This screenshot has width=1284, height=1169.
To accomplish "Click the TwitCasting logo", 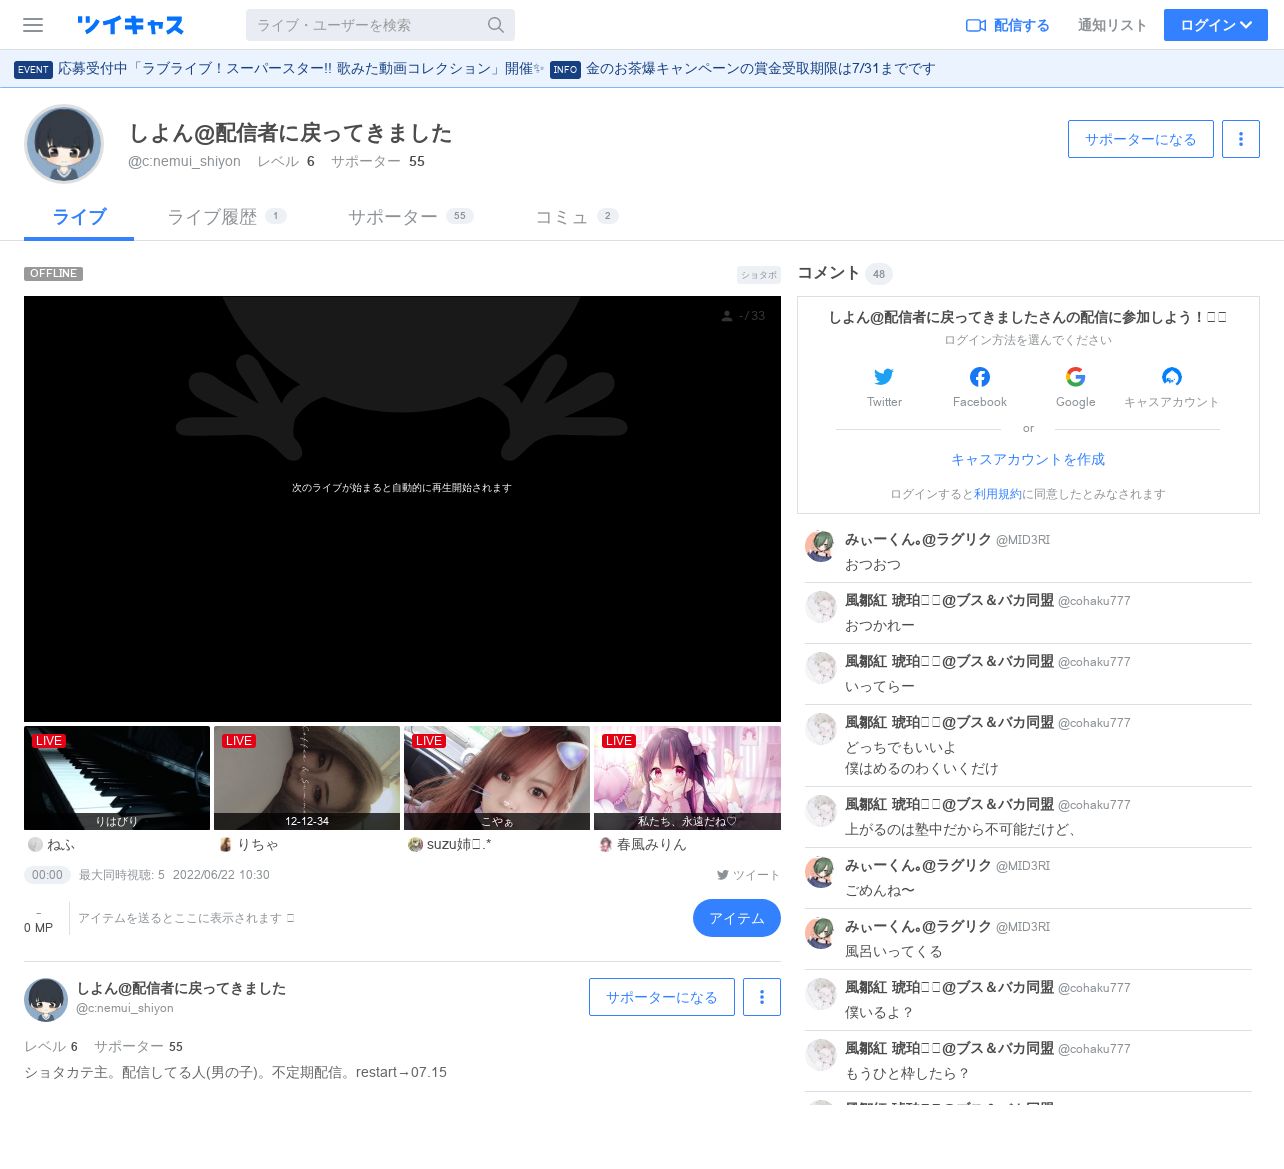I will pyautogui.click(x=131, y=25).
